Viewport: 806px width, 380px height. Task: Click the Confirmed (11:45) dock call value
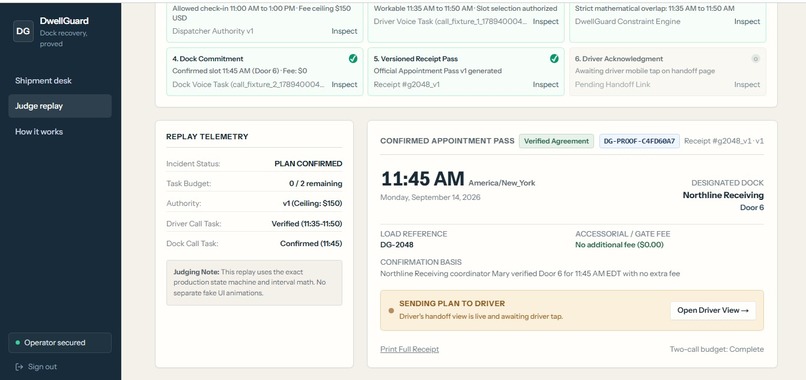[311, 243]
